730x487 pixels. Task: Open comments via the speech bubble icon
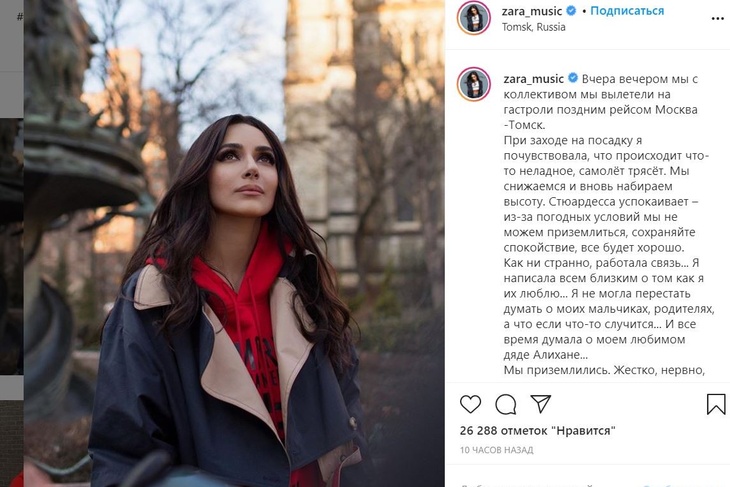coord(506,404)
